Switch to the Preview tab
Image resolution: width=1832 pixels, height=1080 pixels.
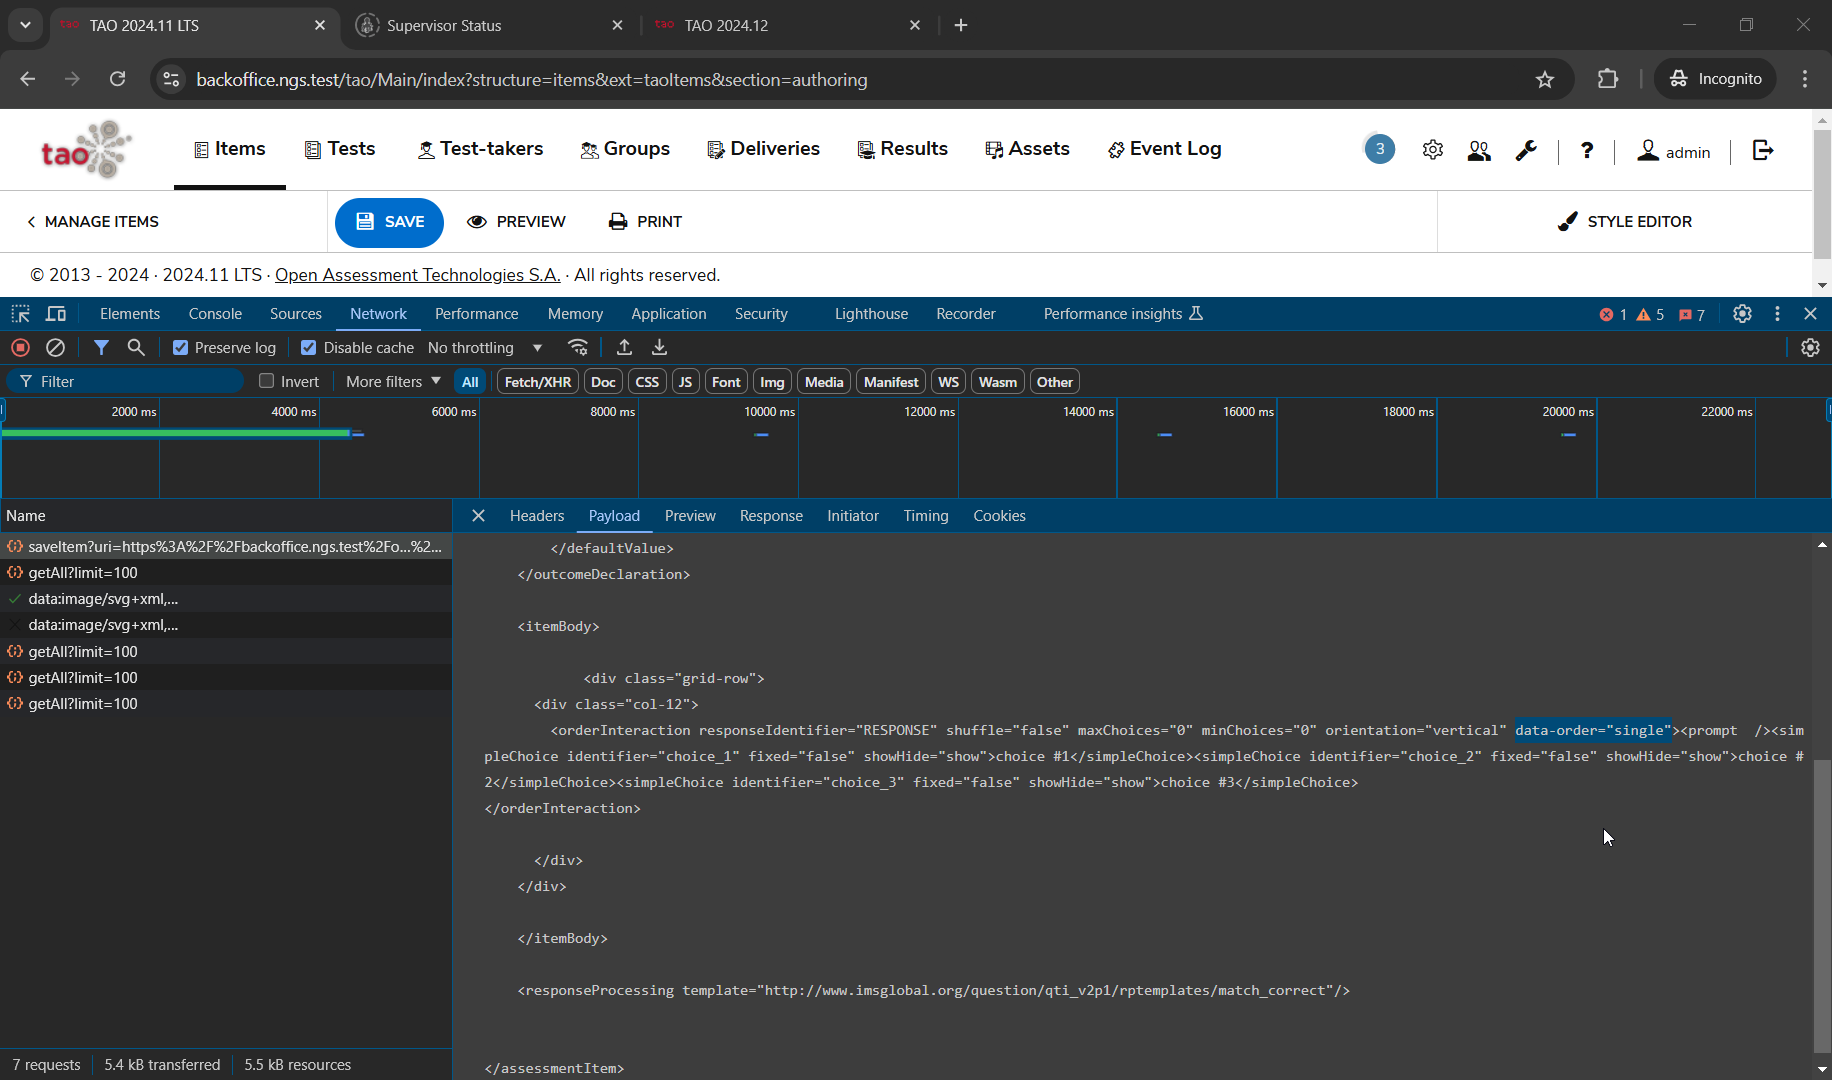coord(690,516)
